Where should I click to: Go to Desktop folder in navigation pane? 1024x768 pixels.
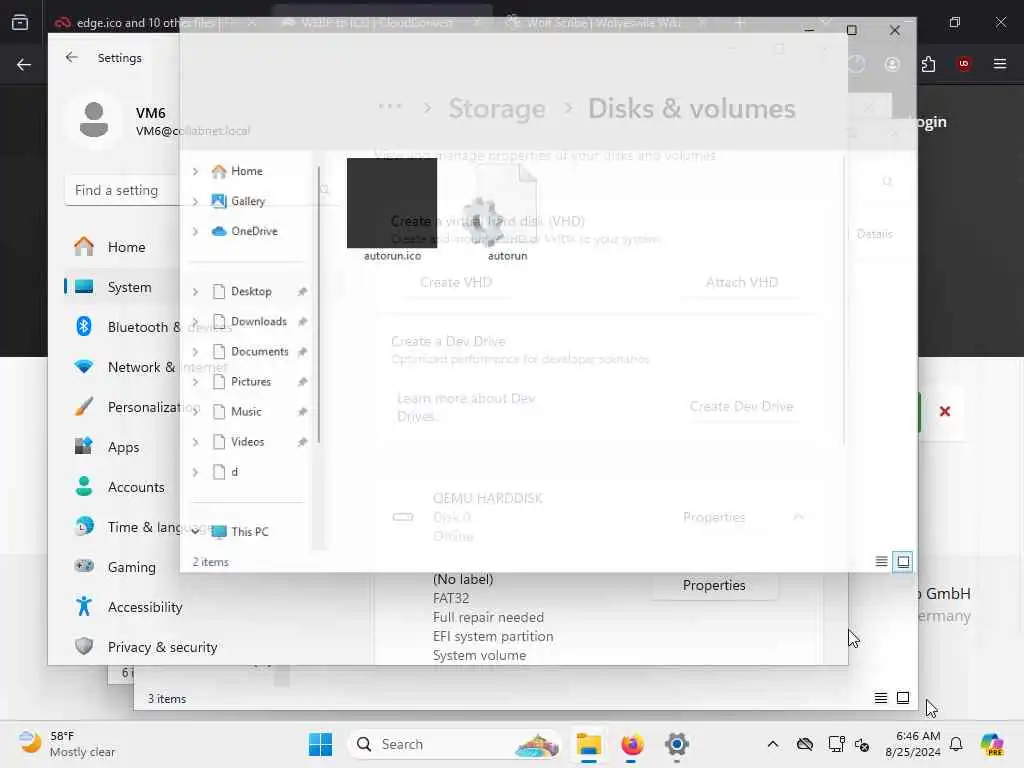242,291
